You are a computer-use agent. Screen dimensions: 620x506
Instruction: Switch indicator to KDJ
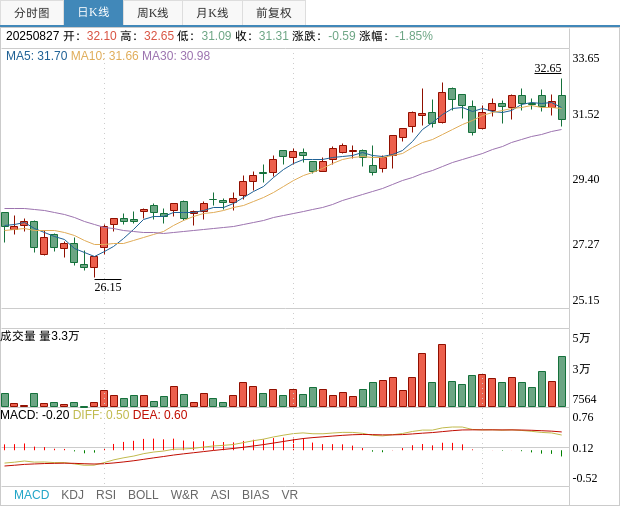(x=72, y=495)
